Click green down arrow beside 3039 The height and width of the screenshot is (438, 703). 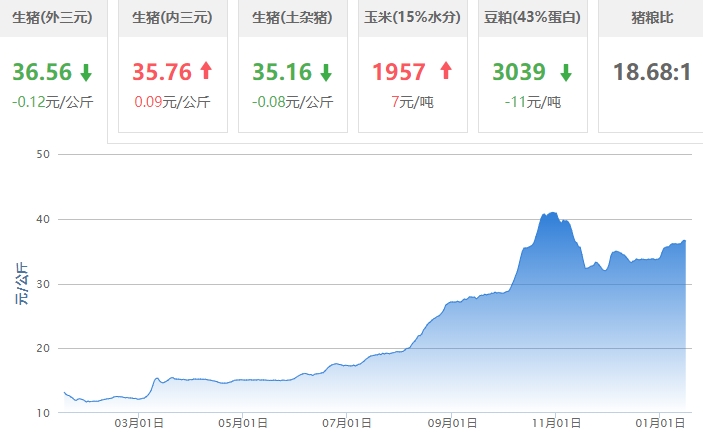[x=566, y=72]
